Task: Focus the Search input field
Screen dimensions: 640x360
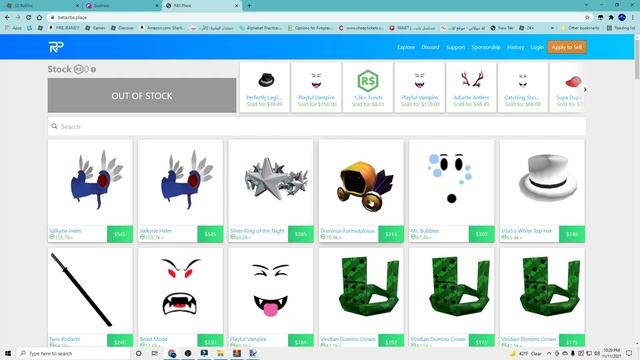Action: (317, 127)
